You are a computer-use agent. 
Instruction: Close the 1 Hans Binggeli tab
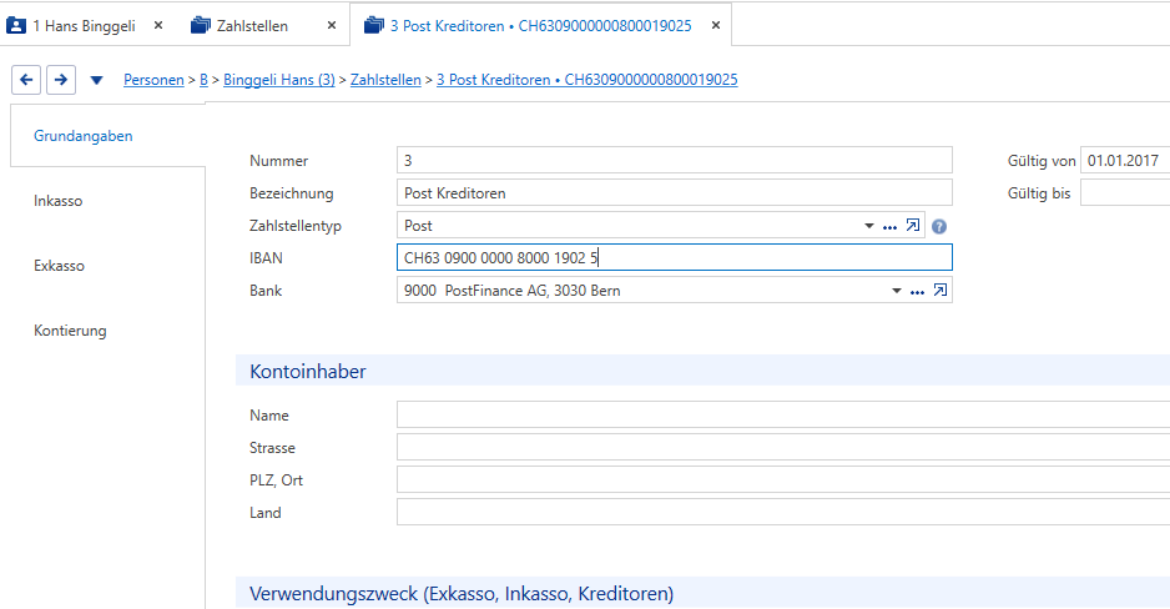(158, 25)
